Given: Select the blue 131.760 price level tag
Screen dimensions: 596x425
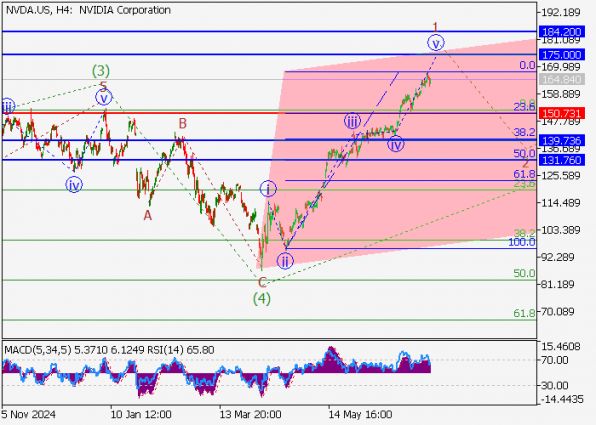Looking at the screenshot, I should (561, 160).
